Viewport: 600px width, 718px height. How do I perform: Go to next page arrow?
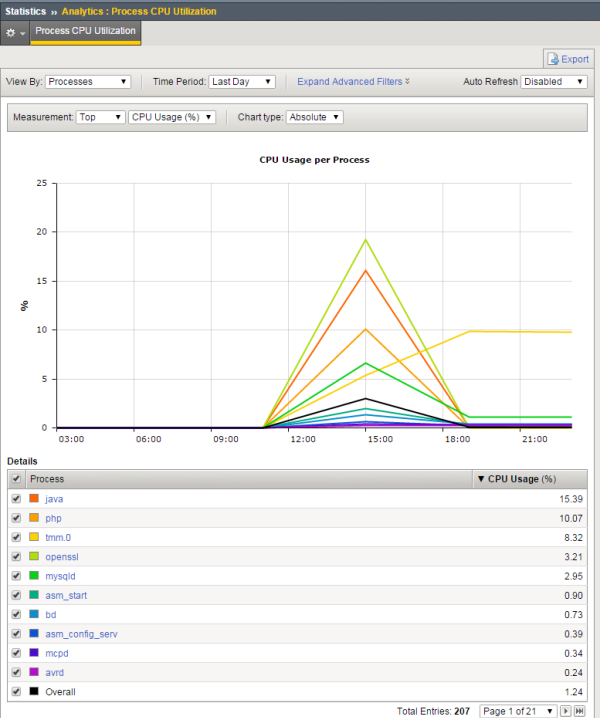pyautogui.click(x=565, y=710)
